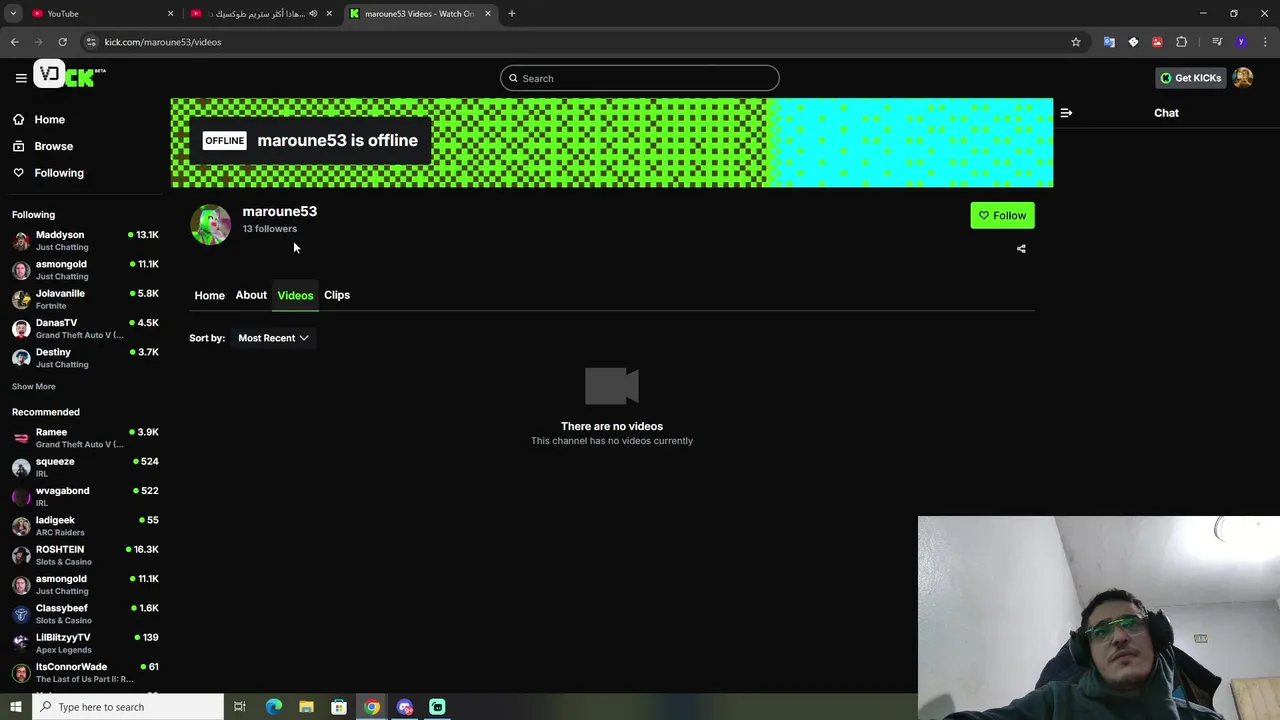Collapse the chat panel arrow icon

1066,113
